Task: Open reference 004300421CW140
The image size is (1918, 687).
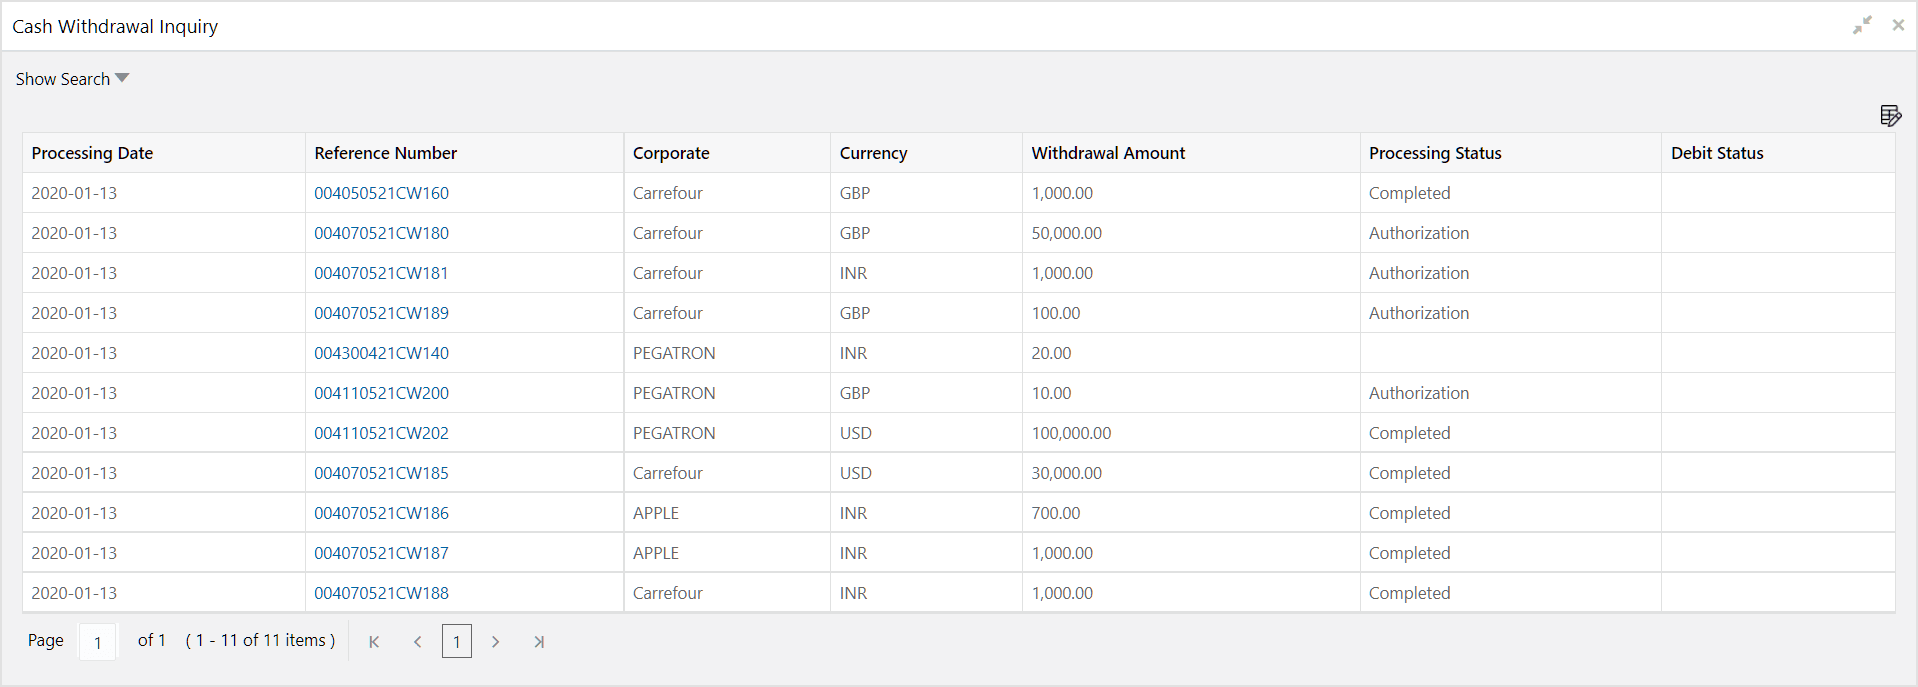Action: (381, 353)
